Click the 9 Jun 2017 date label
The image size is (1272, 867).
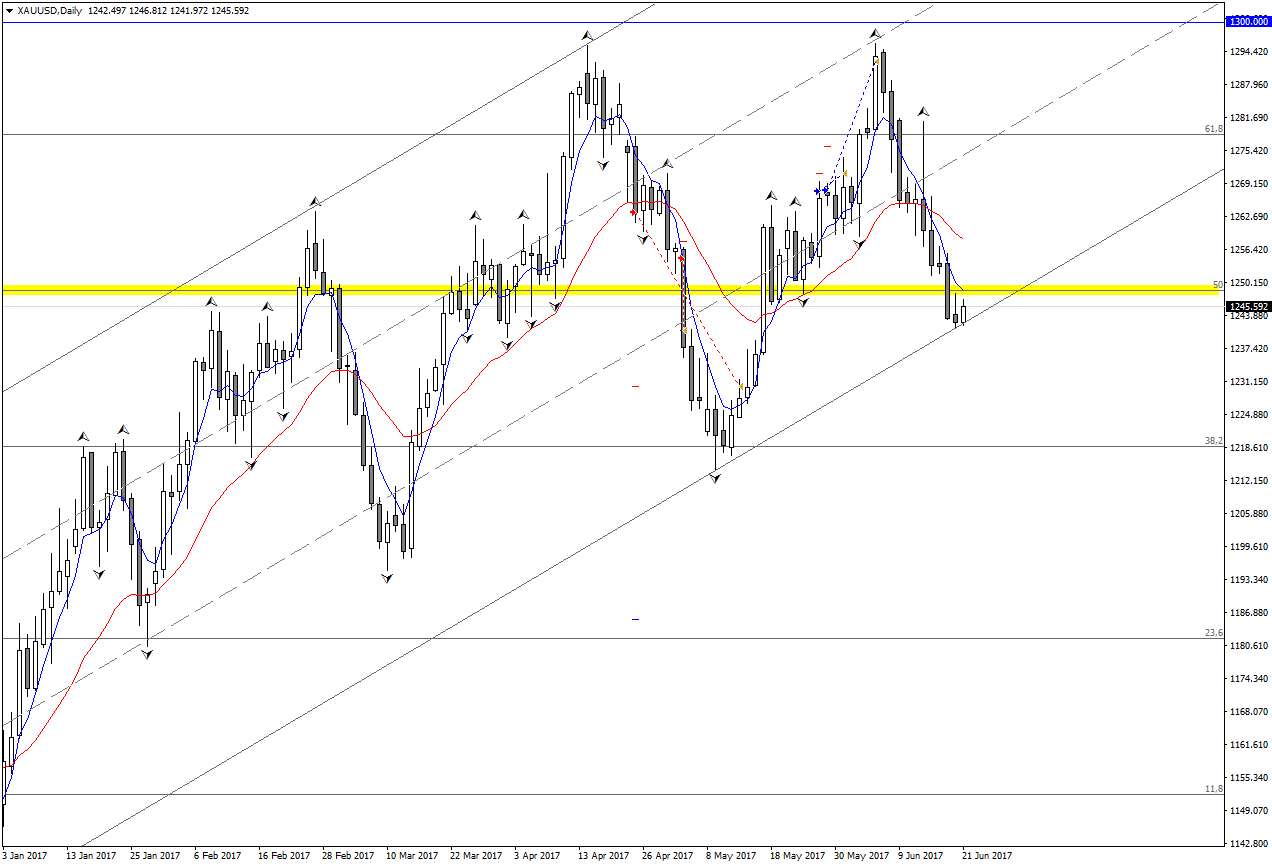[x=921, y=856]
